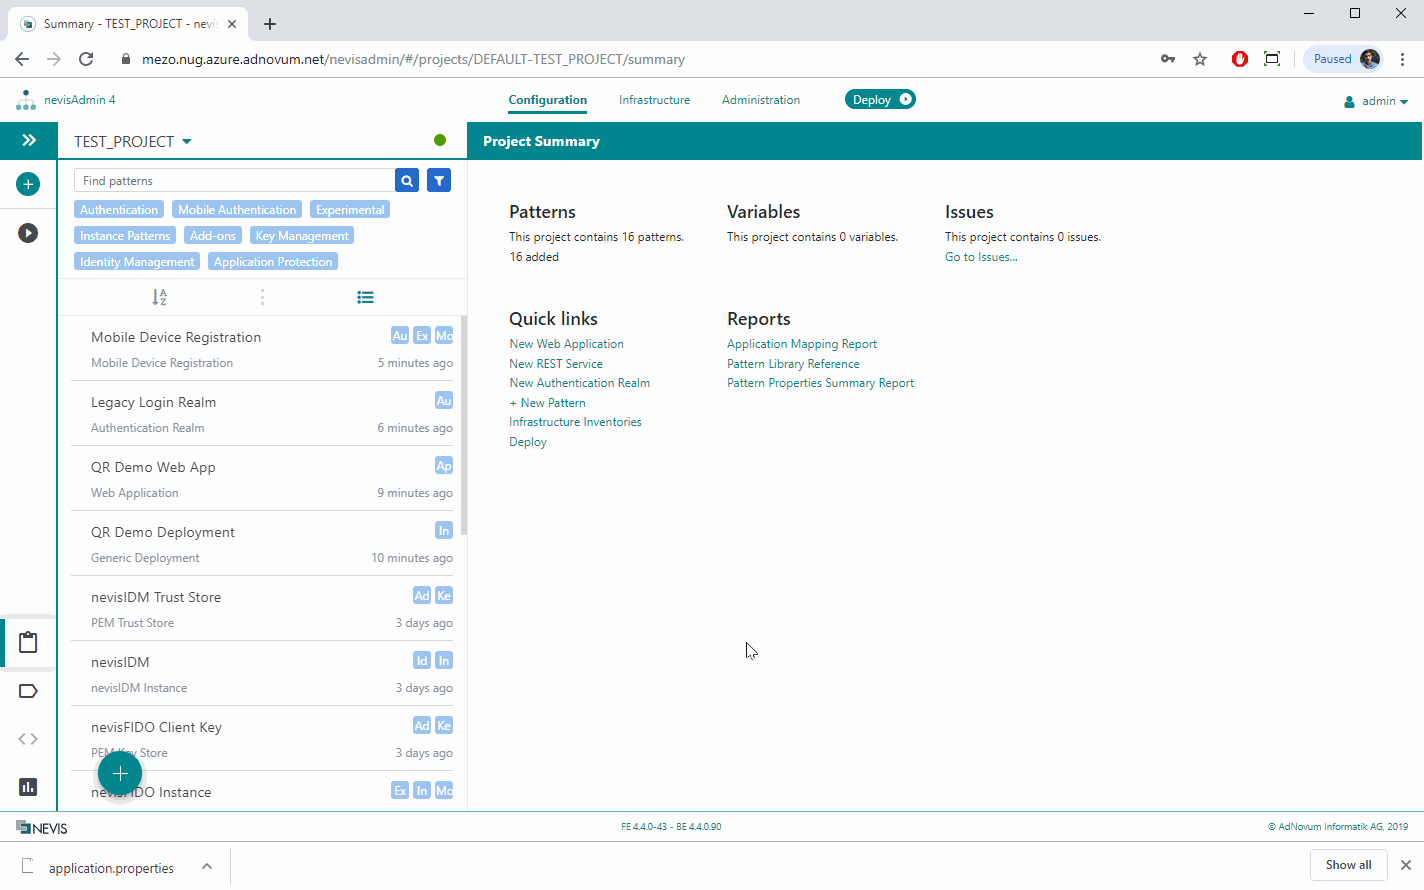Screen dimensions: 1424x890
Task: Expand the sidebar with double chevron icon
Action: point(29,140)
